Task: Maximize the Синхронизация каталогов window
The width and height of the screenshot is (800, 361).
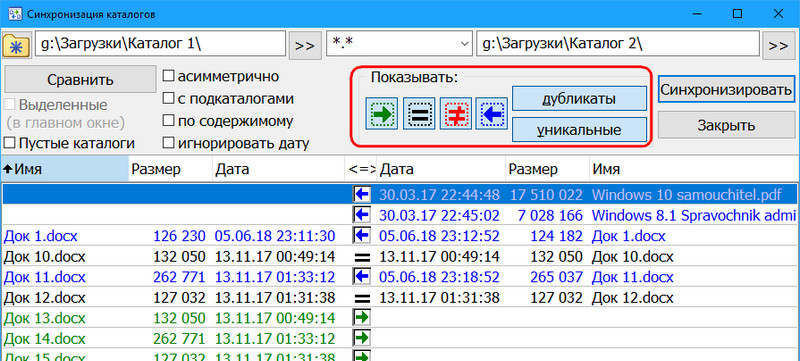Action: tap(737, 14)
